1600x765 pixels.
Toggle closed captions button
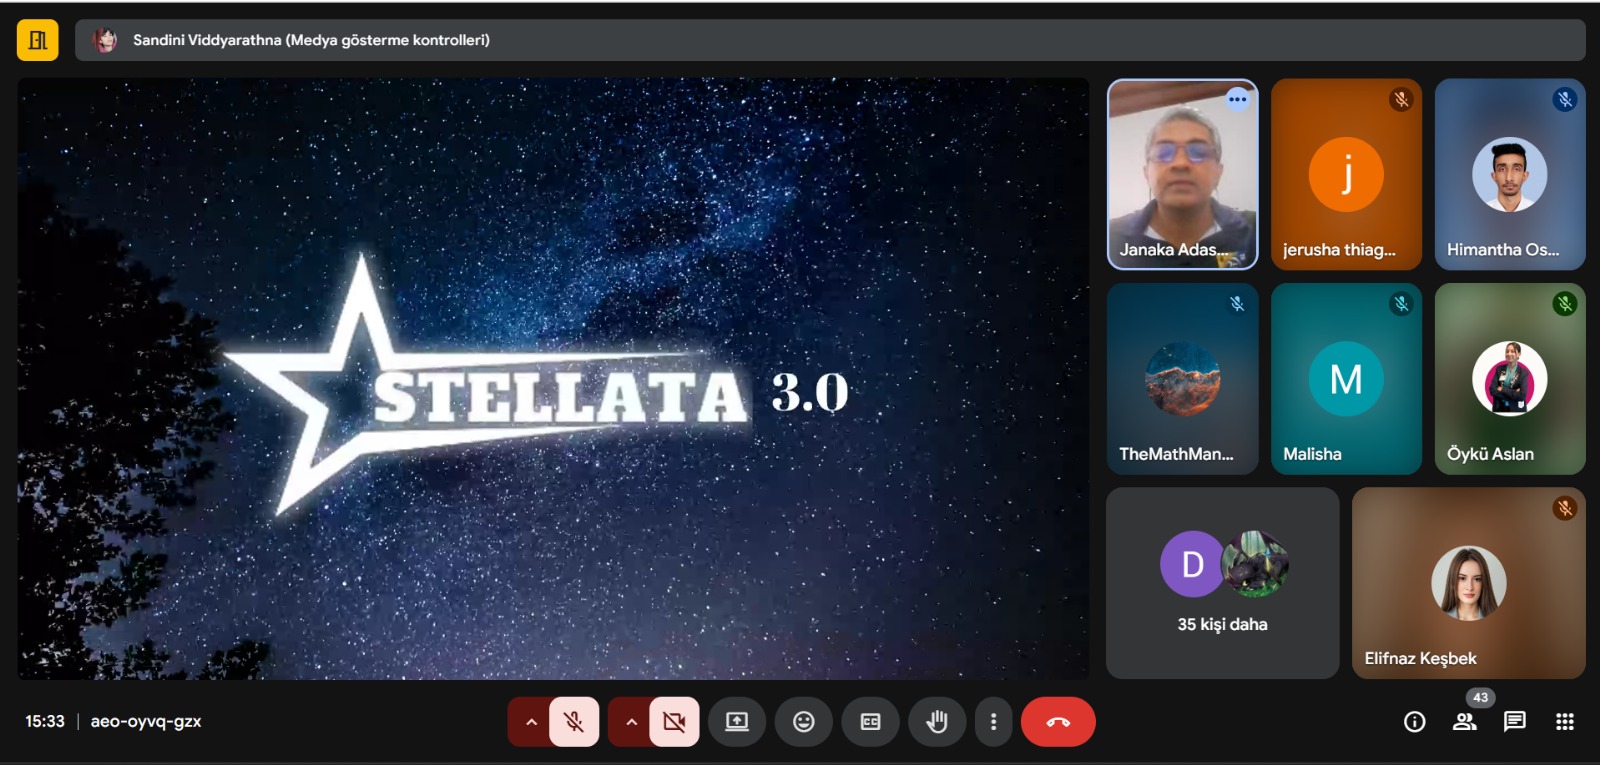870,722
